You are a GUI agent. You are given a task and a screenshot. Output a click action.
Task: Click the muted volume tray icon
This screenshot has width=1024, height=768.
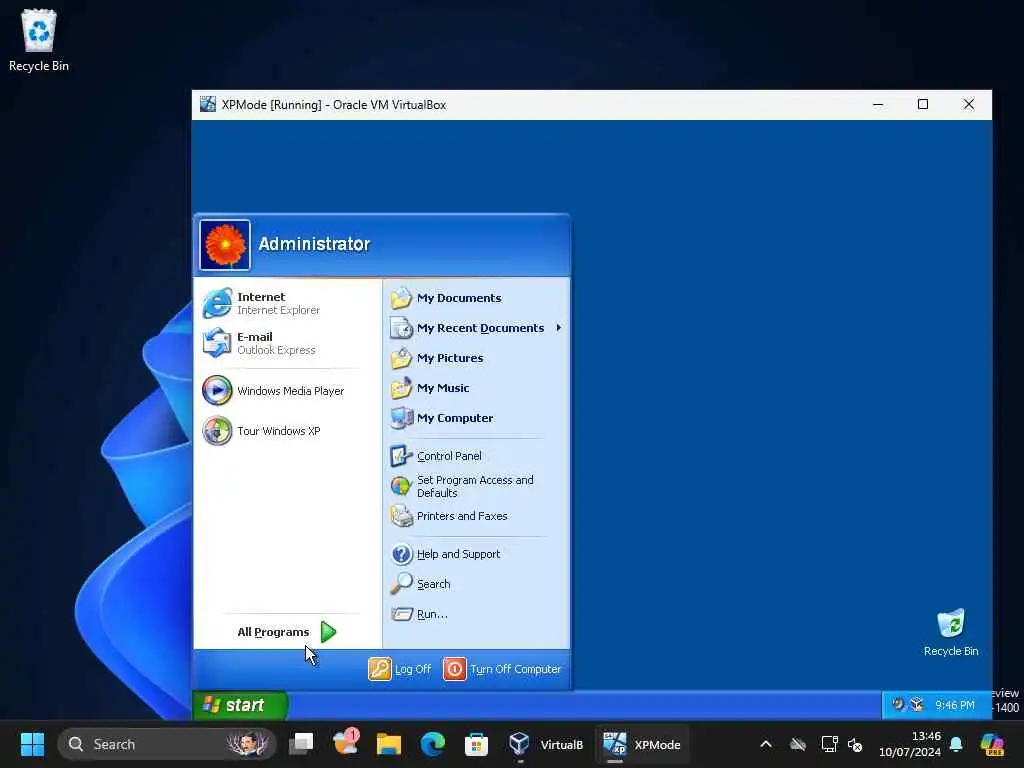click(855, 744)
